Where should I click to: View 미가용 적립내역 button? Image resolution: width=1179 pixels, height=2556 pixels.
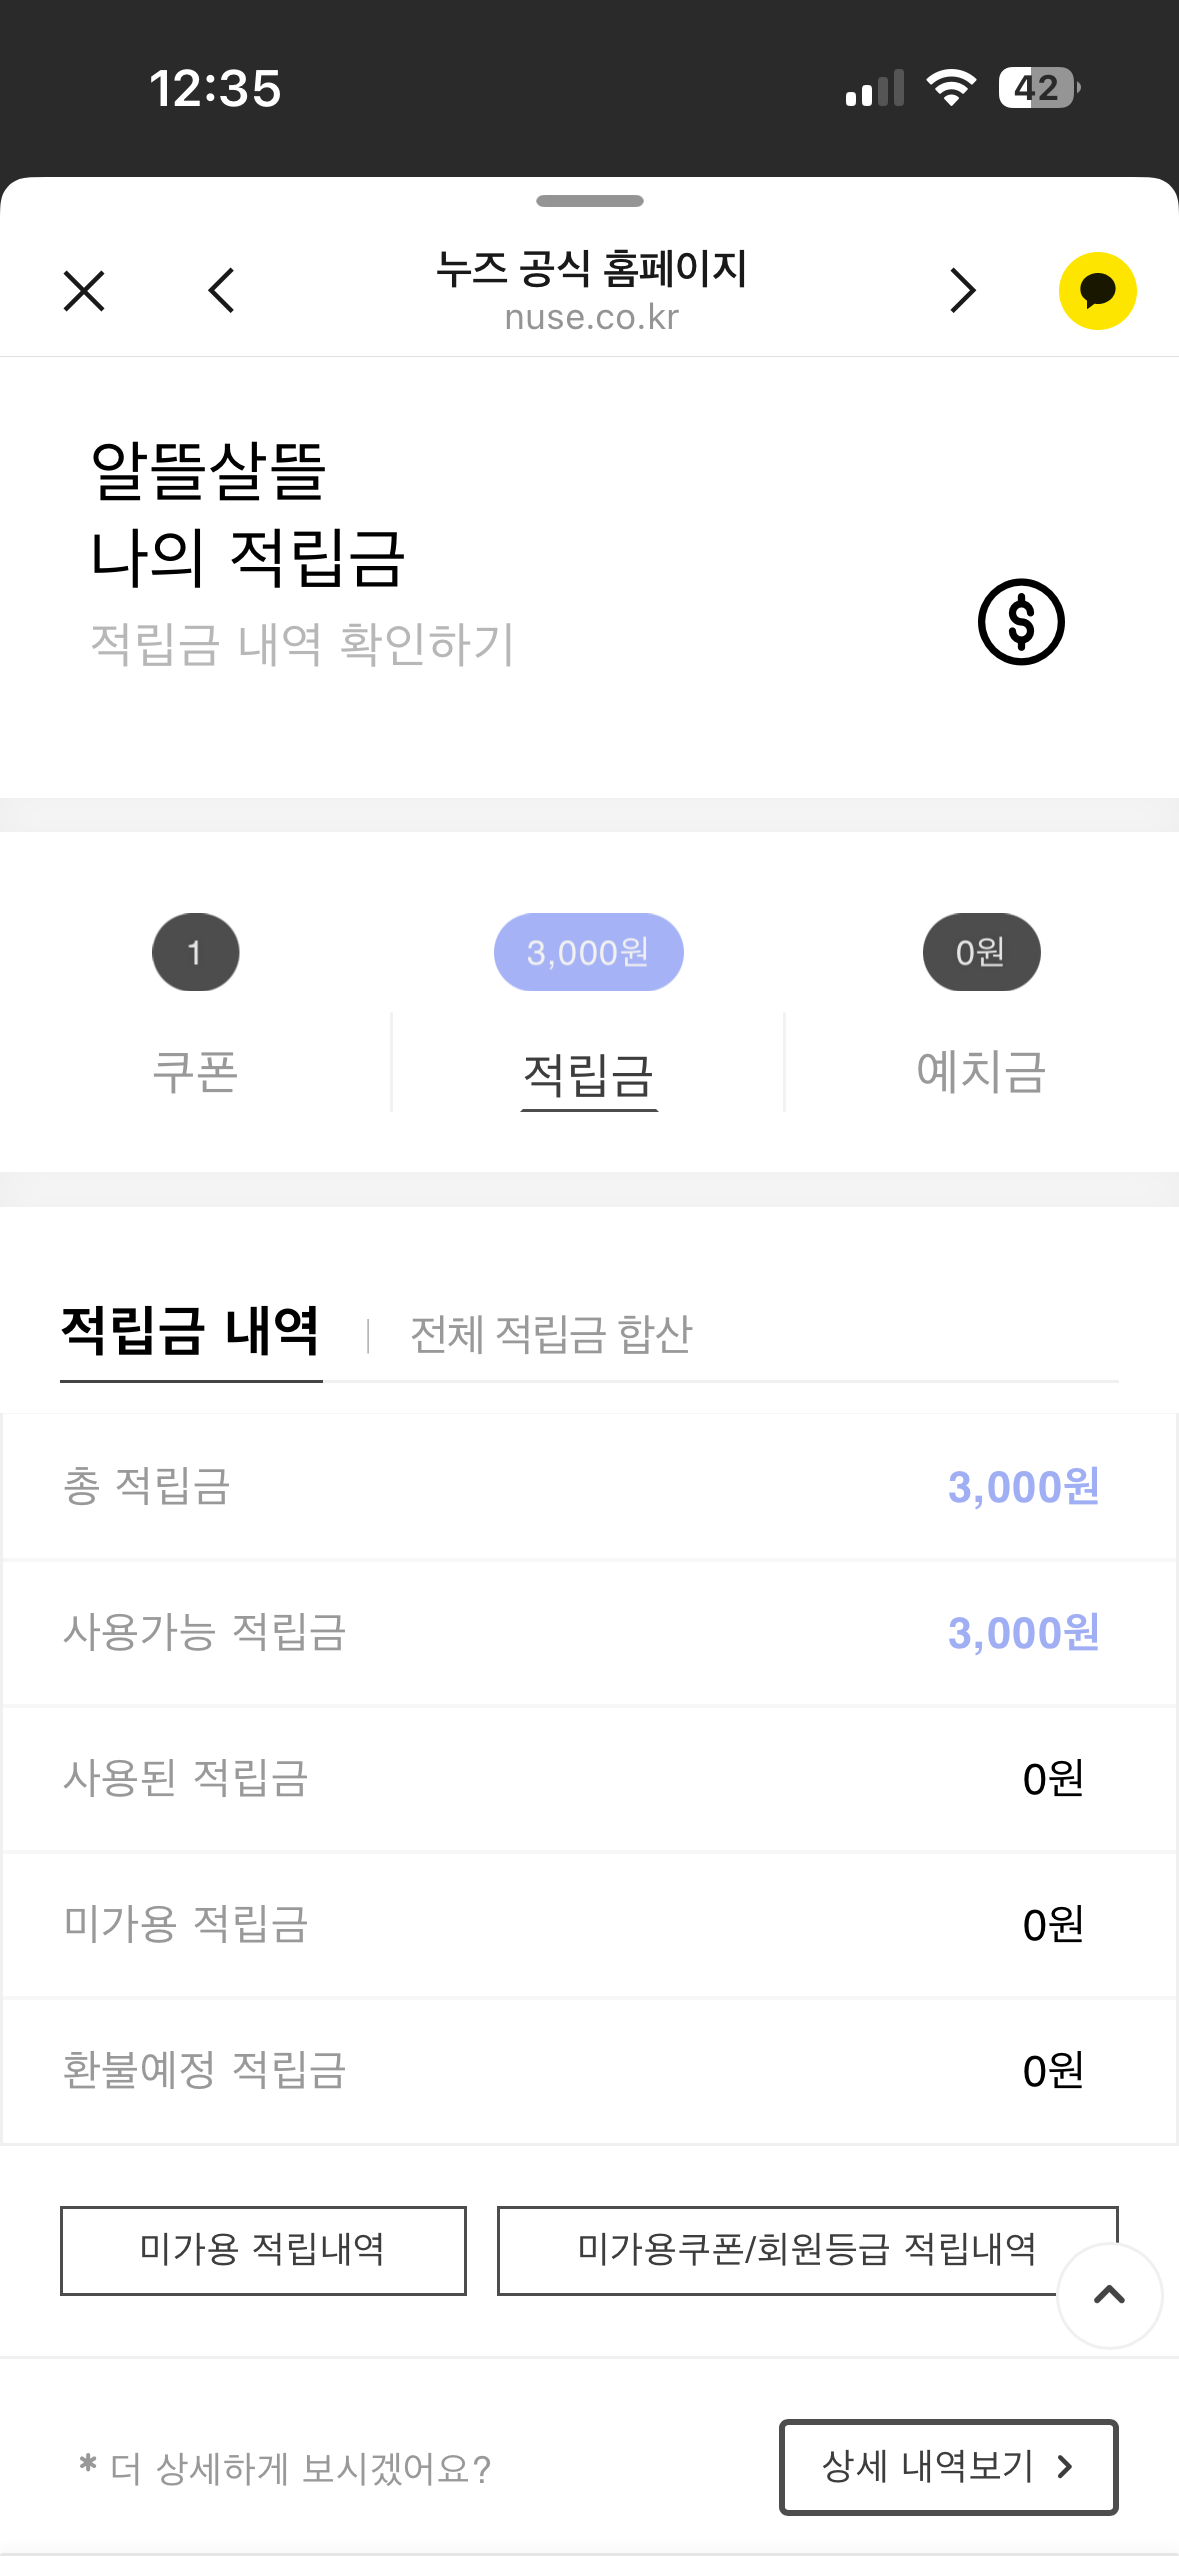[x=263, y=2250]
